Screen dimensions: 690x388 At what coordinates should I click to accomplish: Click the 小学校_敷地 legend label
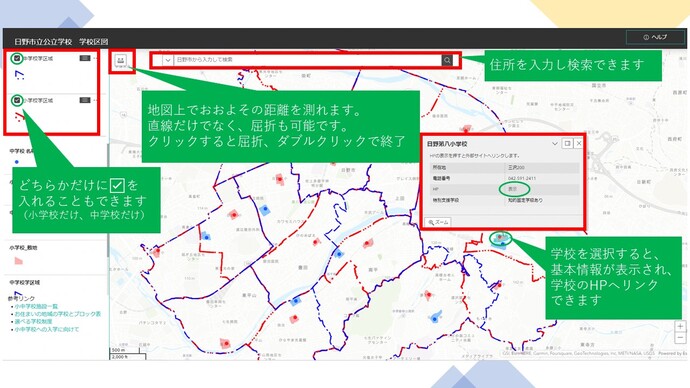pos(23,248)
